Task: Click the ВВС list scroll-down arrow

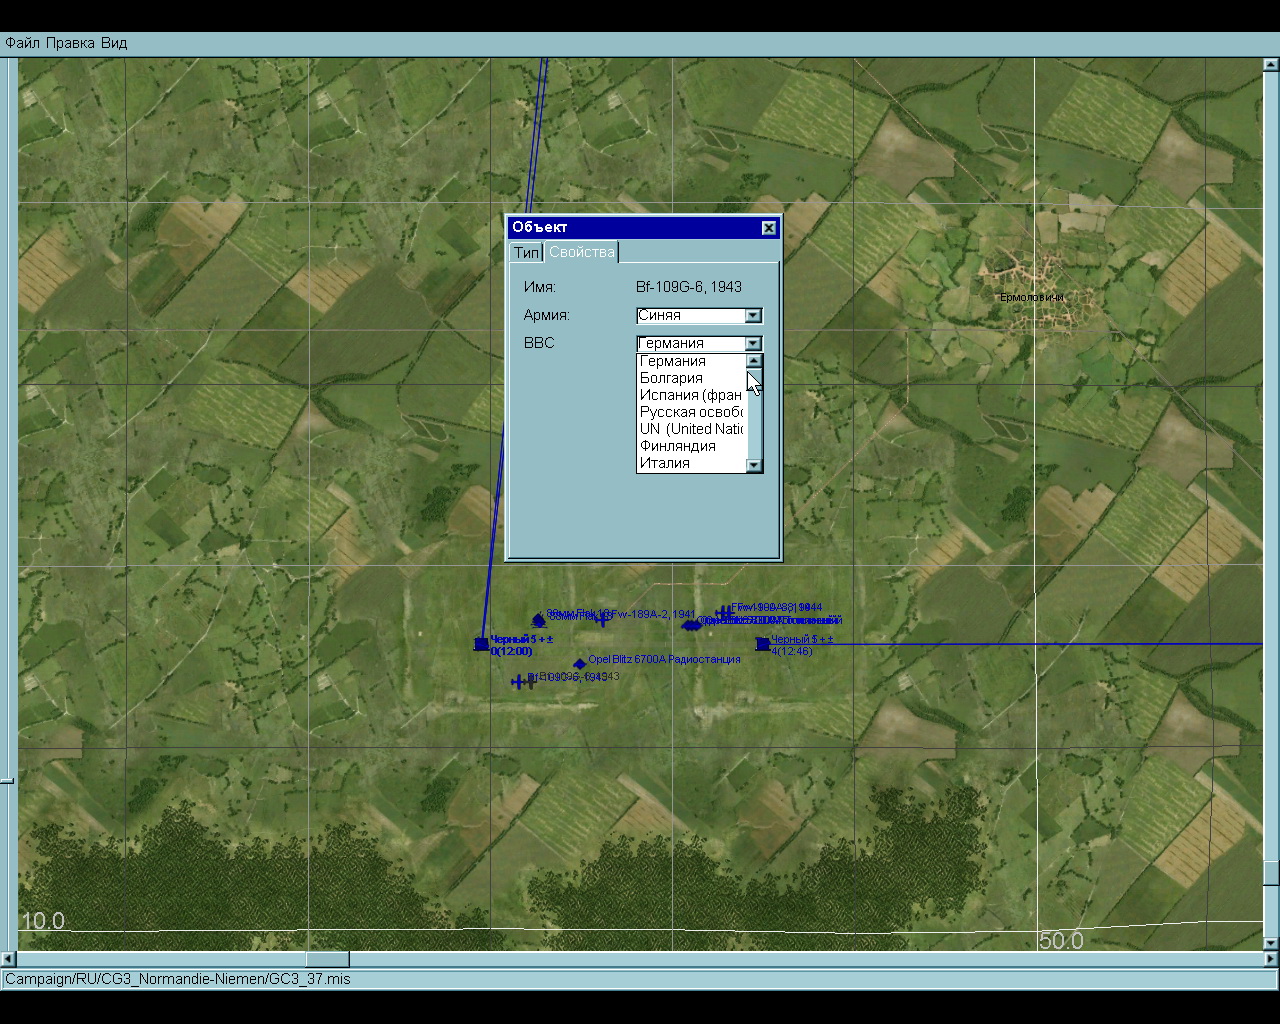Action: pos(754,465)
